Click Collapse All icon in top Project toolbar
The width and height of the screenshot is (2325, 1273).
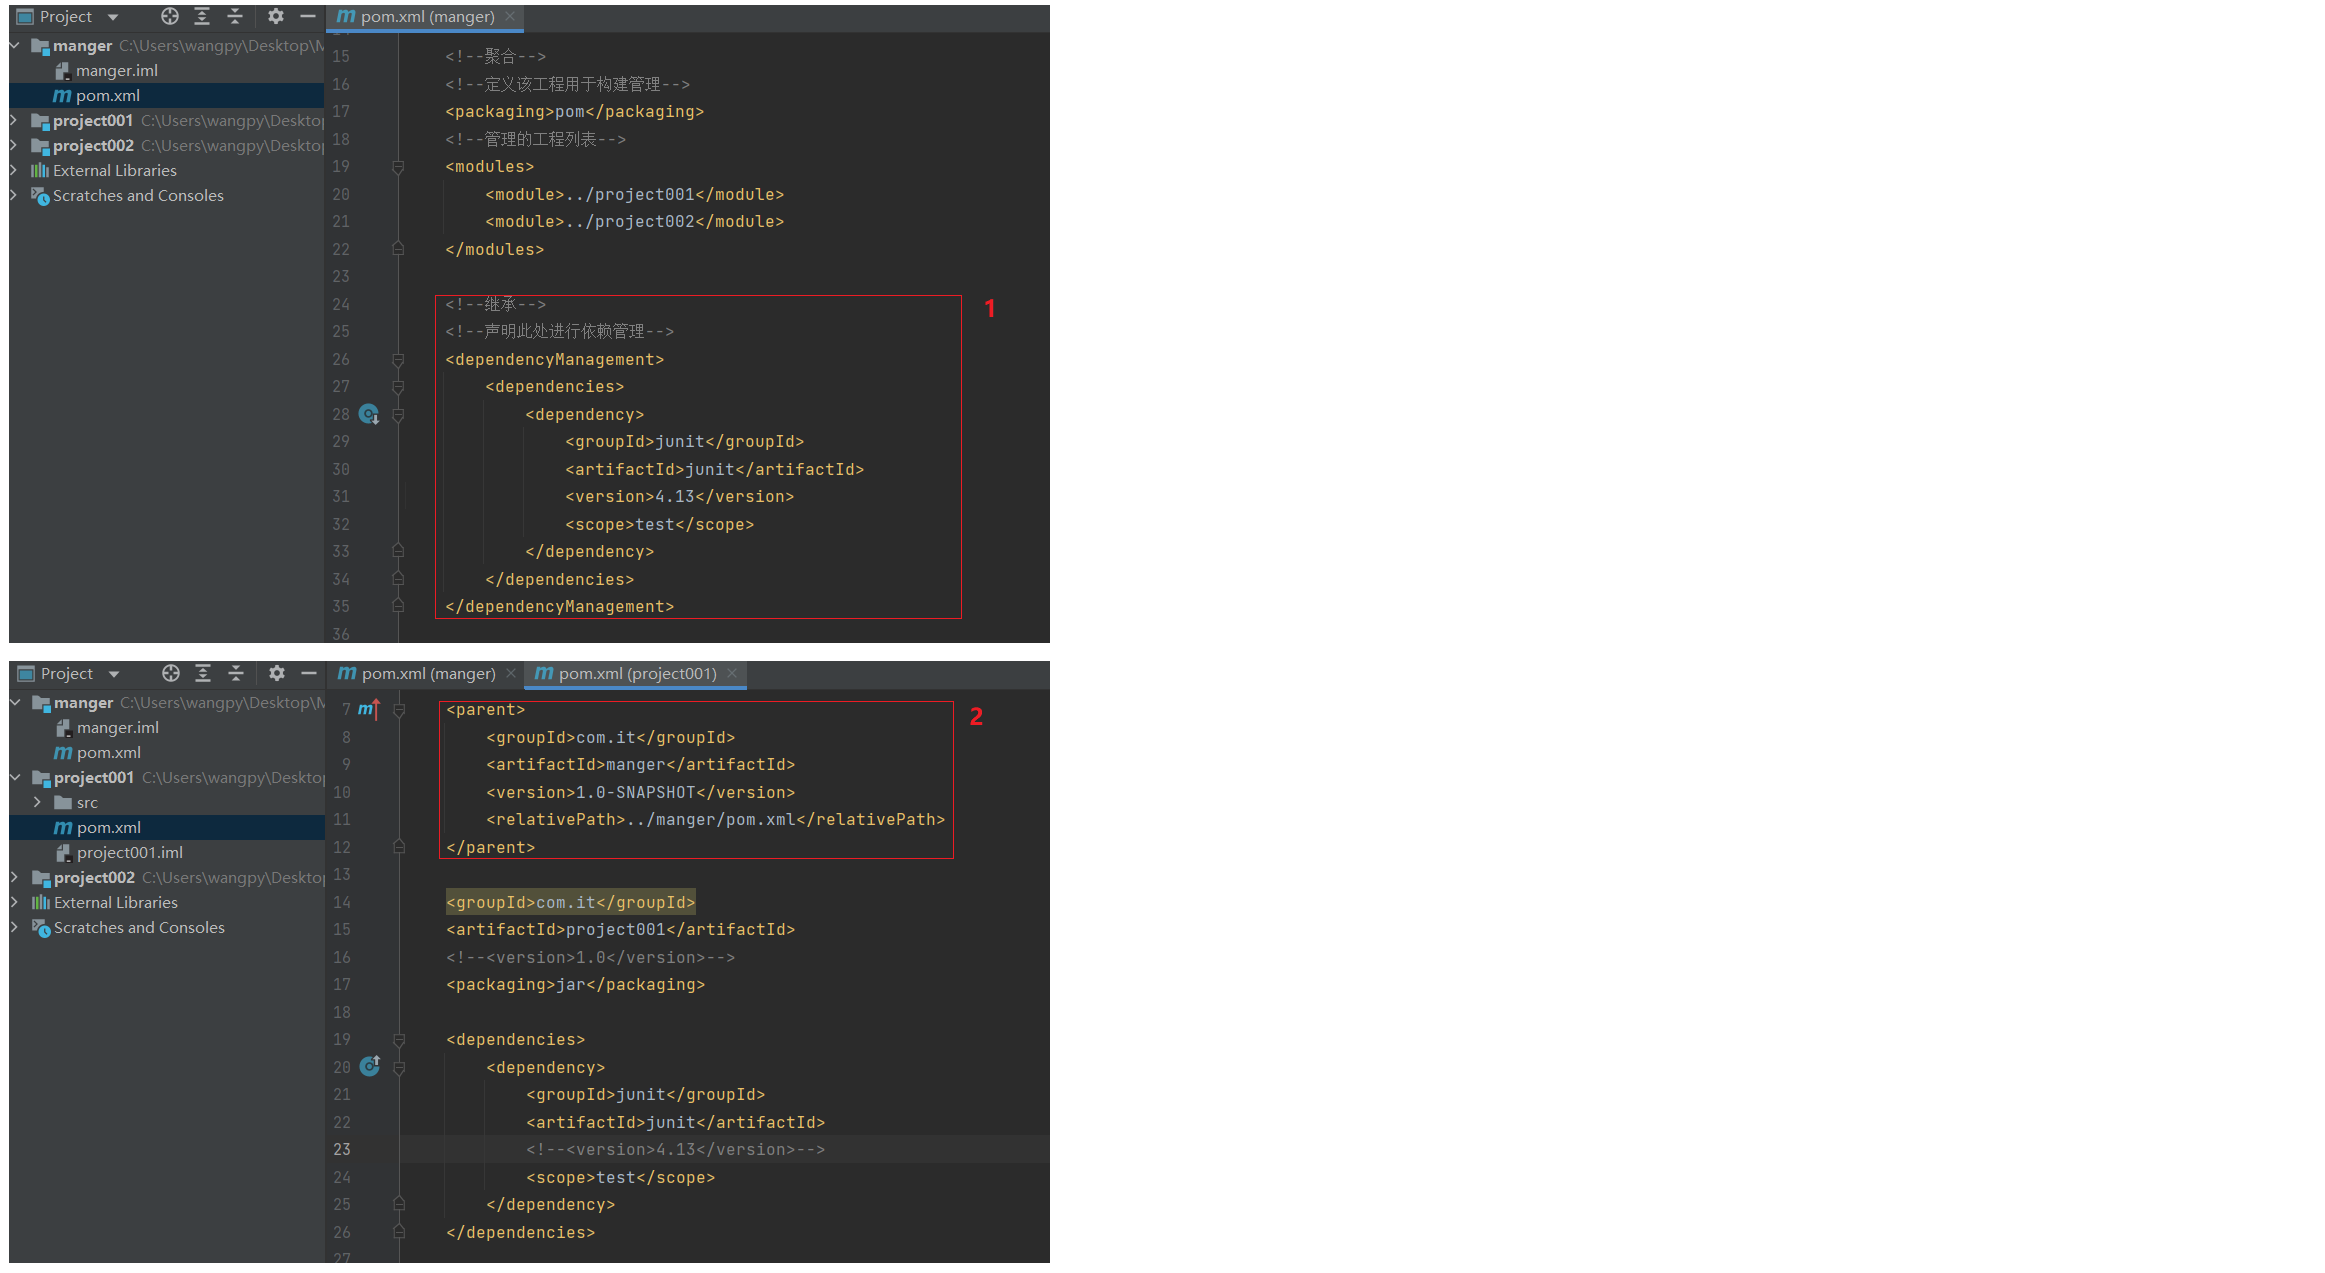click(235, 16)
